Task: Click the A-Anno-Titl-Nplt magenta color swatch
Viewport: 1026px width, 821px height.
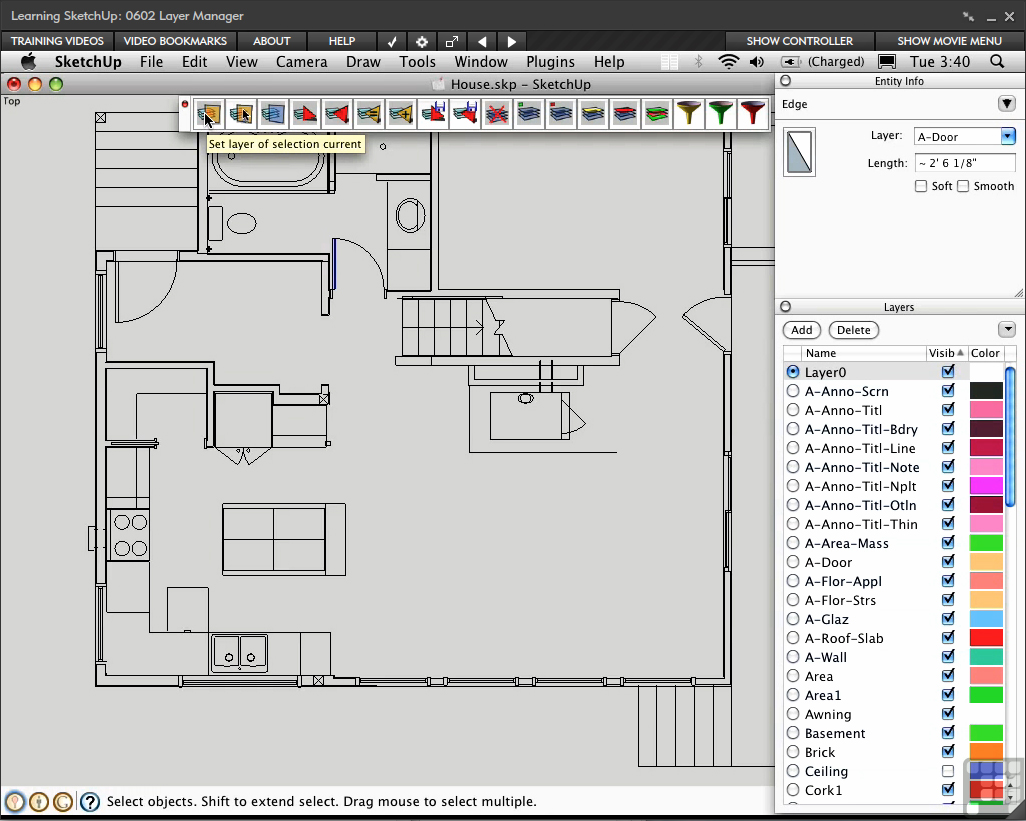Action: click(986, 485)
